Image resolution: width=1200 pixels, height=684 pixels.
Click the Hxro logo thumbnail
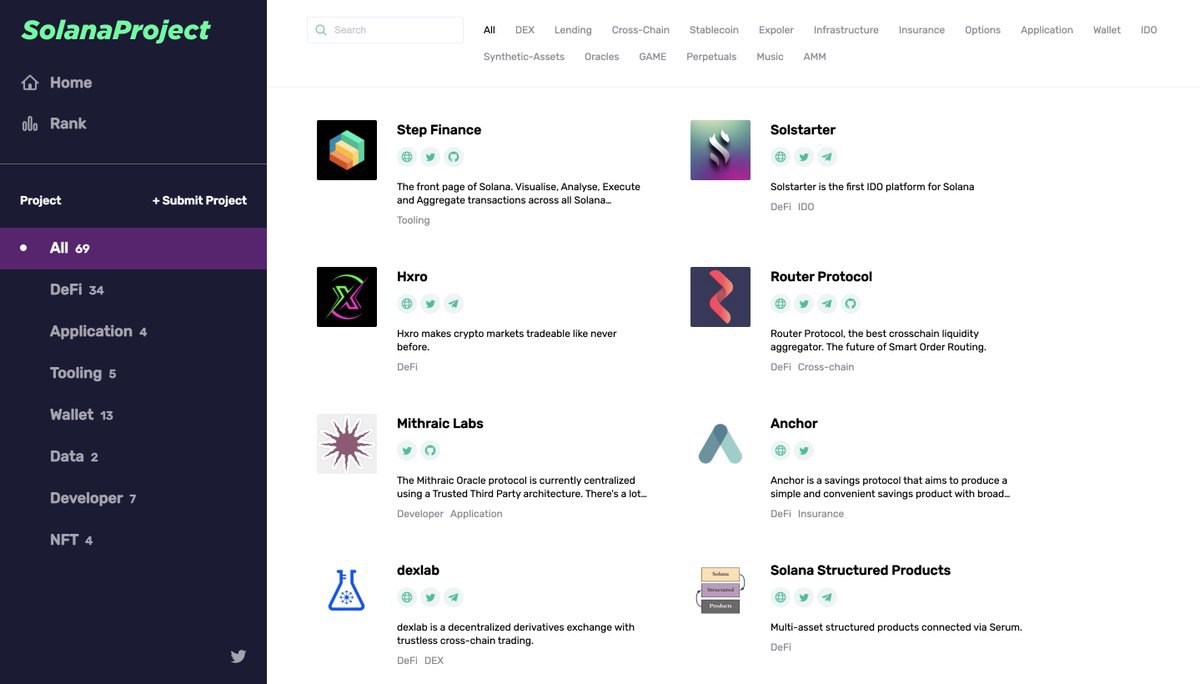tap(347, 297)
